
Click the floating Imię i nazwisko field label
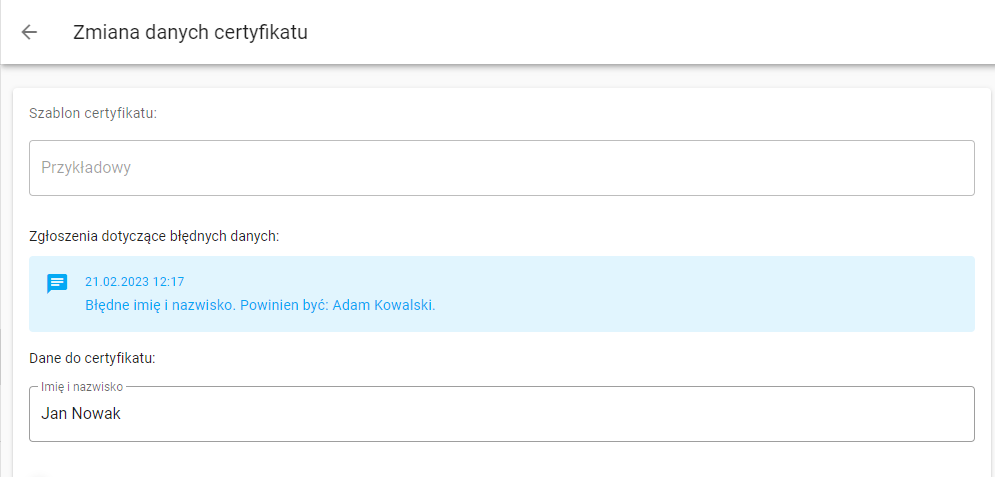(82, 386)
